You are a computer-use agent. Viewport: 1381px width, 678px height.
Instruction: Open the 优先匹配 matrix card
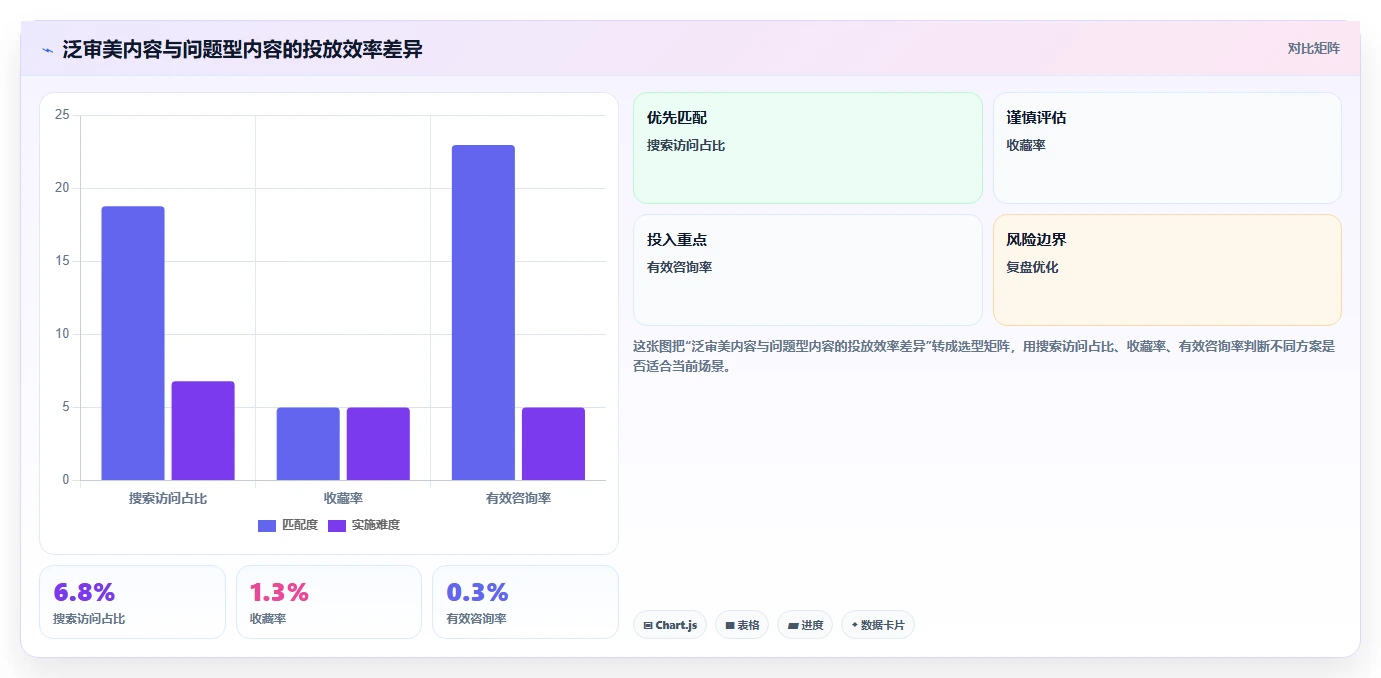[x=808, y=148]
